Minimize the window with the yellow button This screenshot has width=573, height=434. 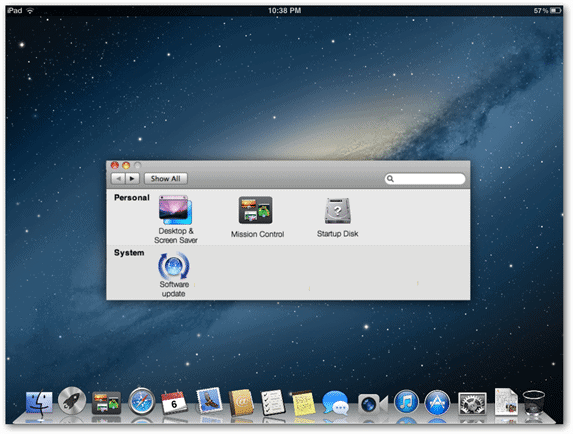[x=126, y=165]
